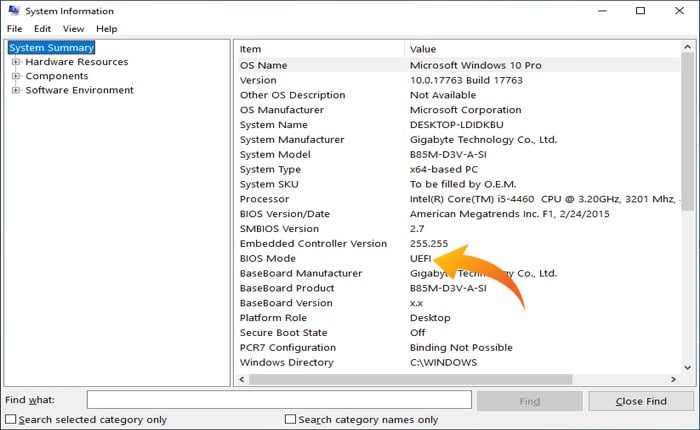Click the Value column header
Screen dimensions: 700x430
tap(540, 49)
